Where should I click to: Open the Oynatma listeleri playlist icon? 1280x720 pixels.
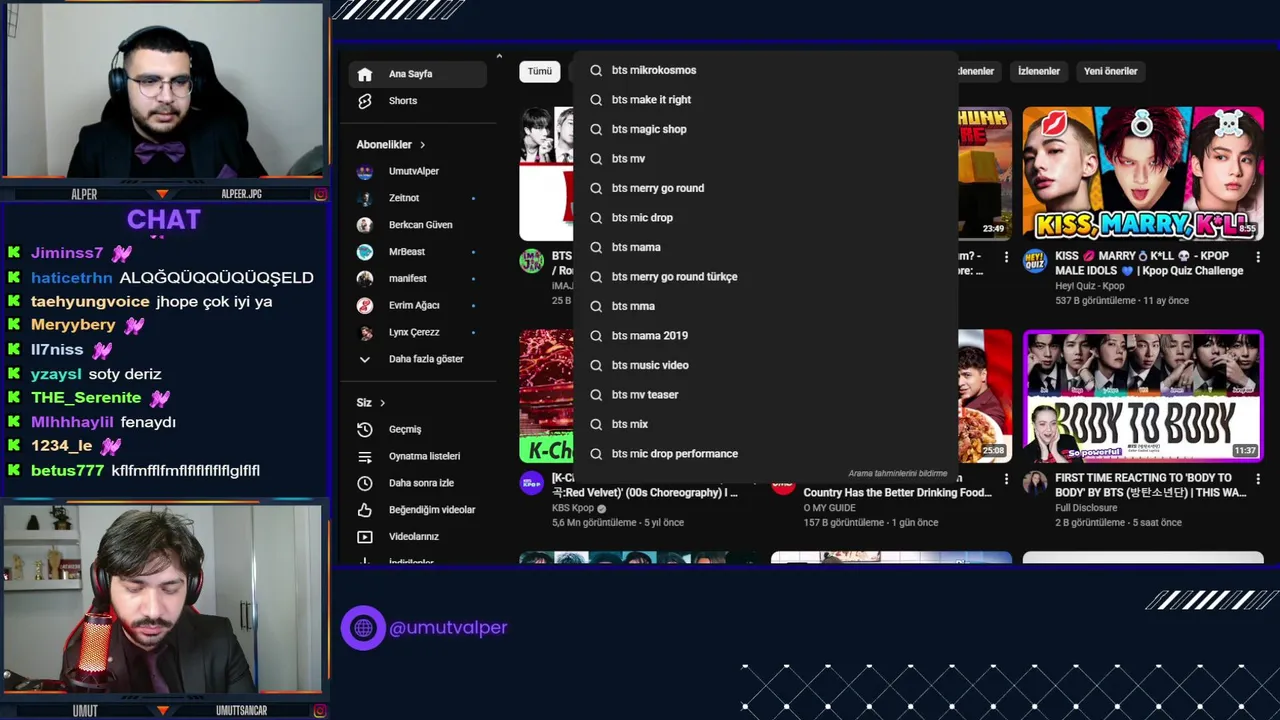coord(365,456)
